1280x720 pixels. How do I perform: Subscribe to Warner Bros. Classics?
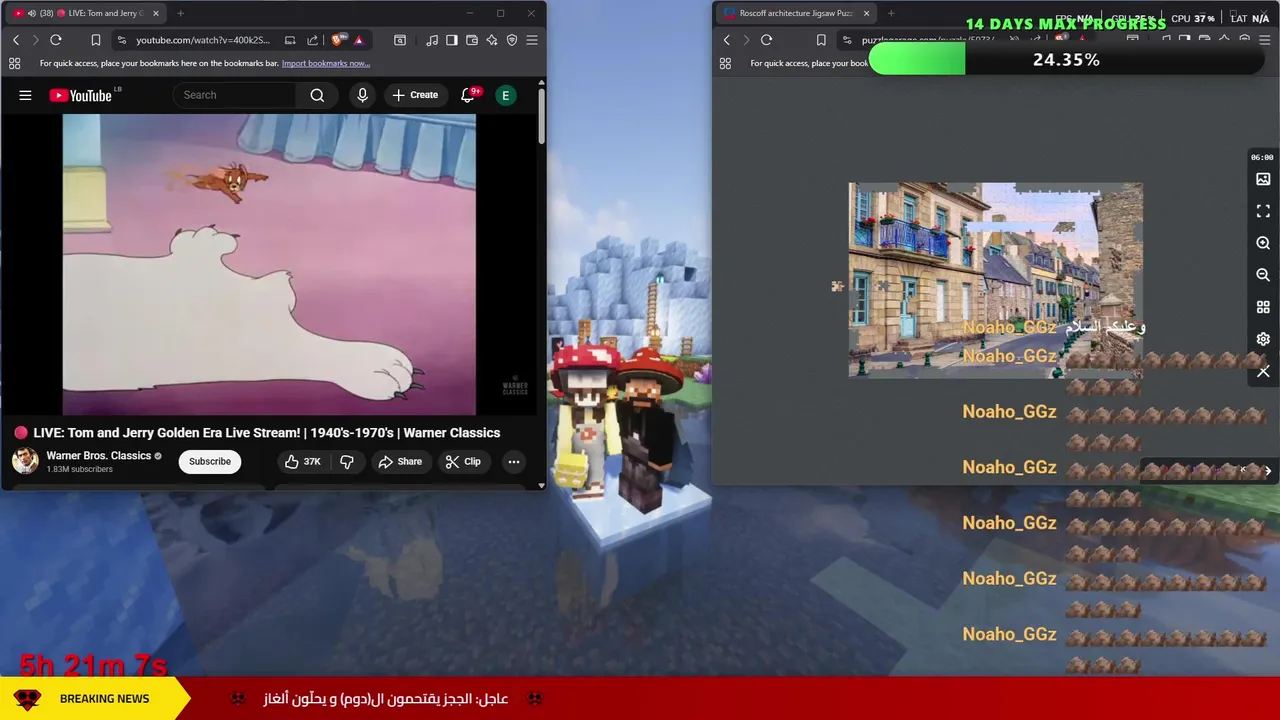[x=210, y=461]
